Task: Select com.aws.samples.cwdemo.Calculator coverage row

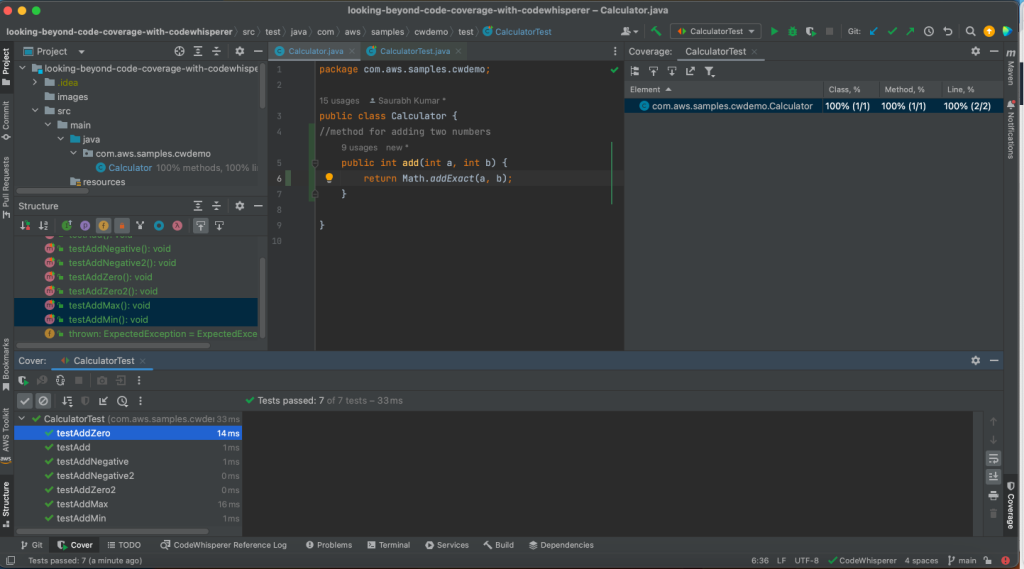Action: pyautogui.click(x=813, y=106)
